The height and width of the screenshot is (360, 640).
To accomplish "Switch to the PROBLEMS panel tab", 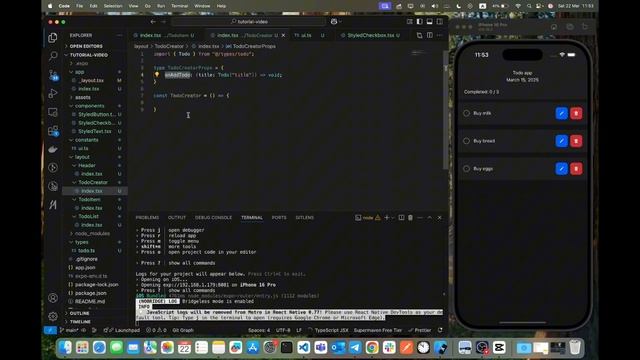I will point(147,218).
